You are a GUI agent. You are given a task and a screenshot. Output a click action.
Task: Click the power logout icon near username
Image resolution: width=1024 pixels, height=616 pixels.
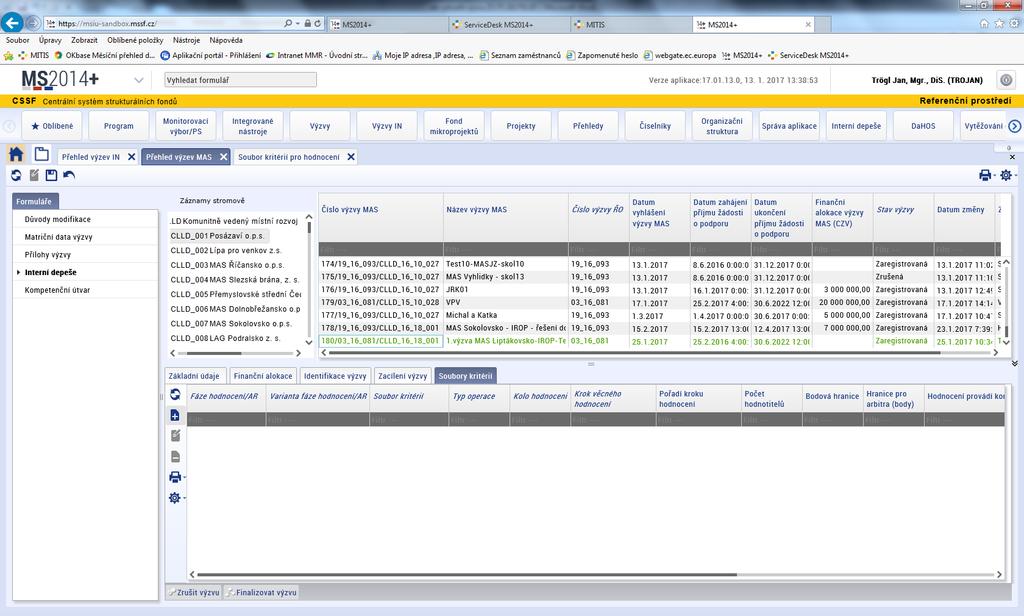click(x=1006, y=80)
